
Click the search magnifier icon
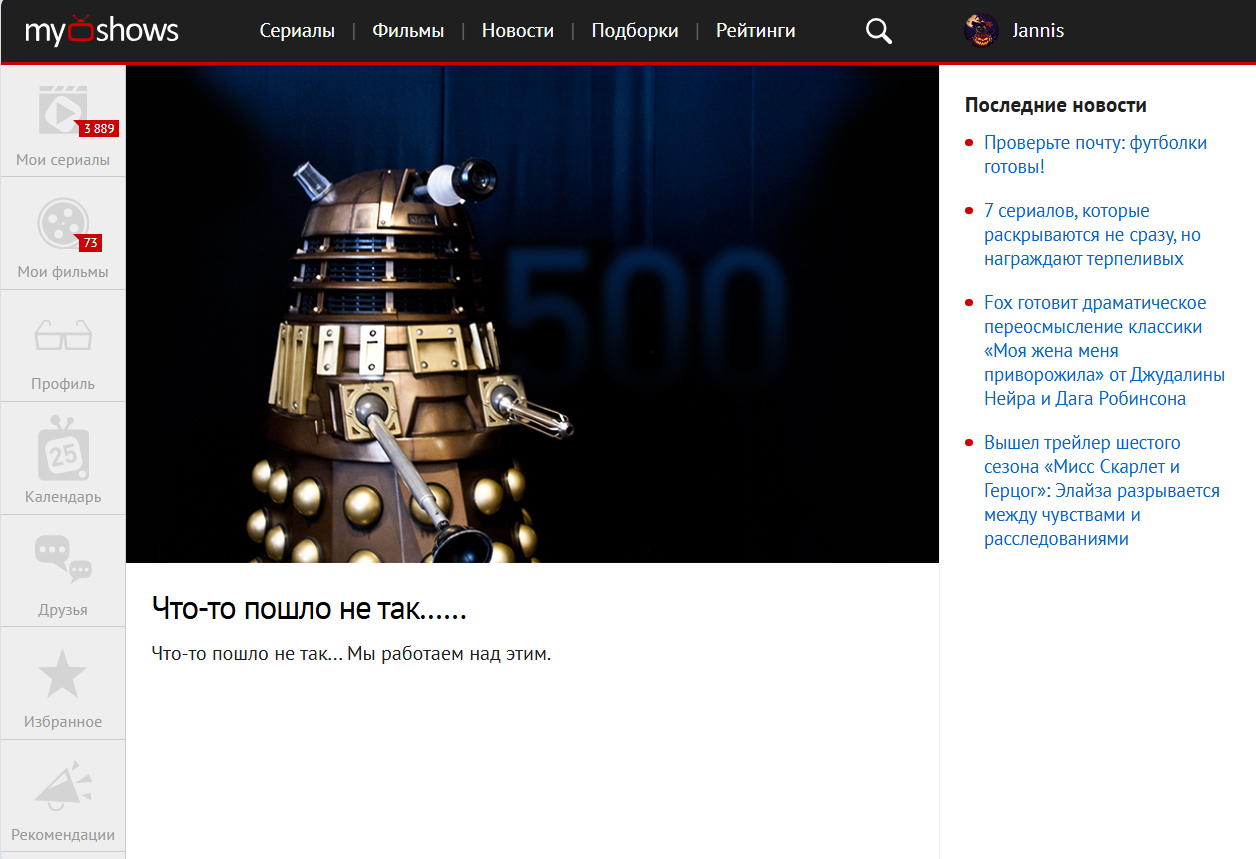click(x=878, y=31)
